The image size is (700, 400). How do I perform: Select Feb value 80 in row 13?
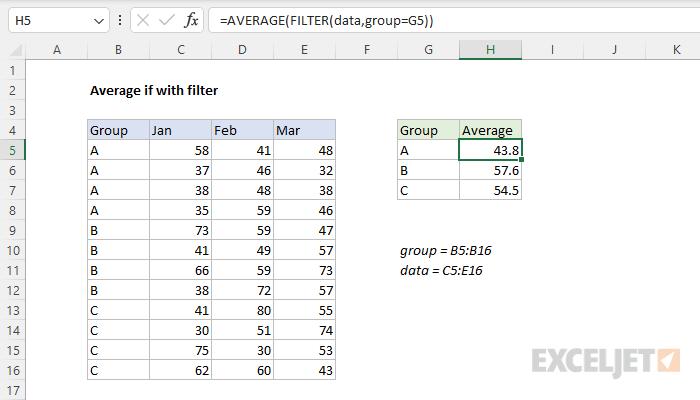click(x=242, y=310)
